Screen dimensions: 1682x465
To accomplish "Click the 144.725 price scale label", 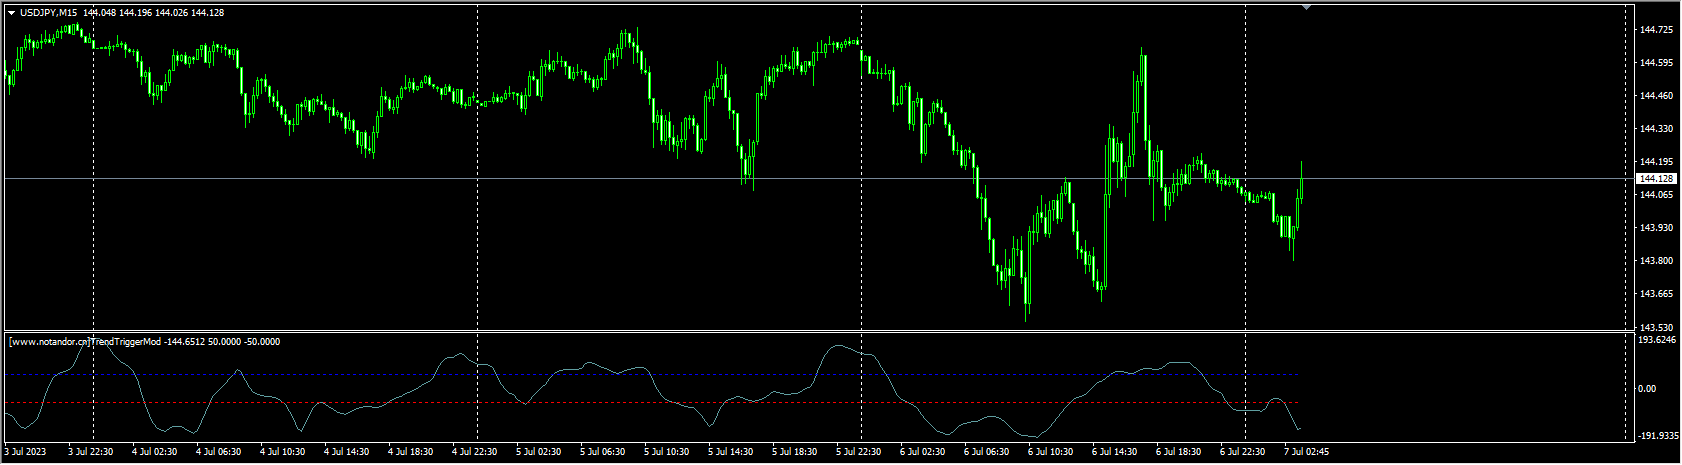I will tap(1656, 30).
